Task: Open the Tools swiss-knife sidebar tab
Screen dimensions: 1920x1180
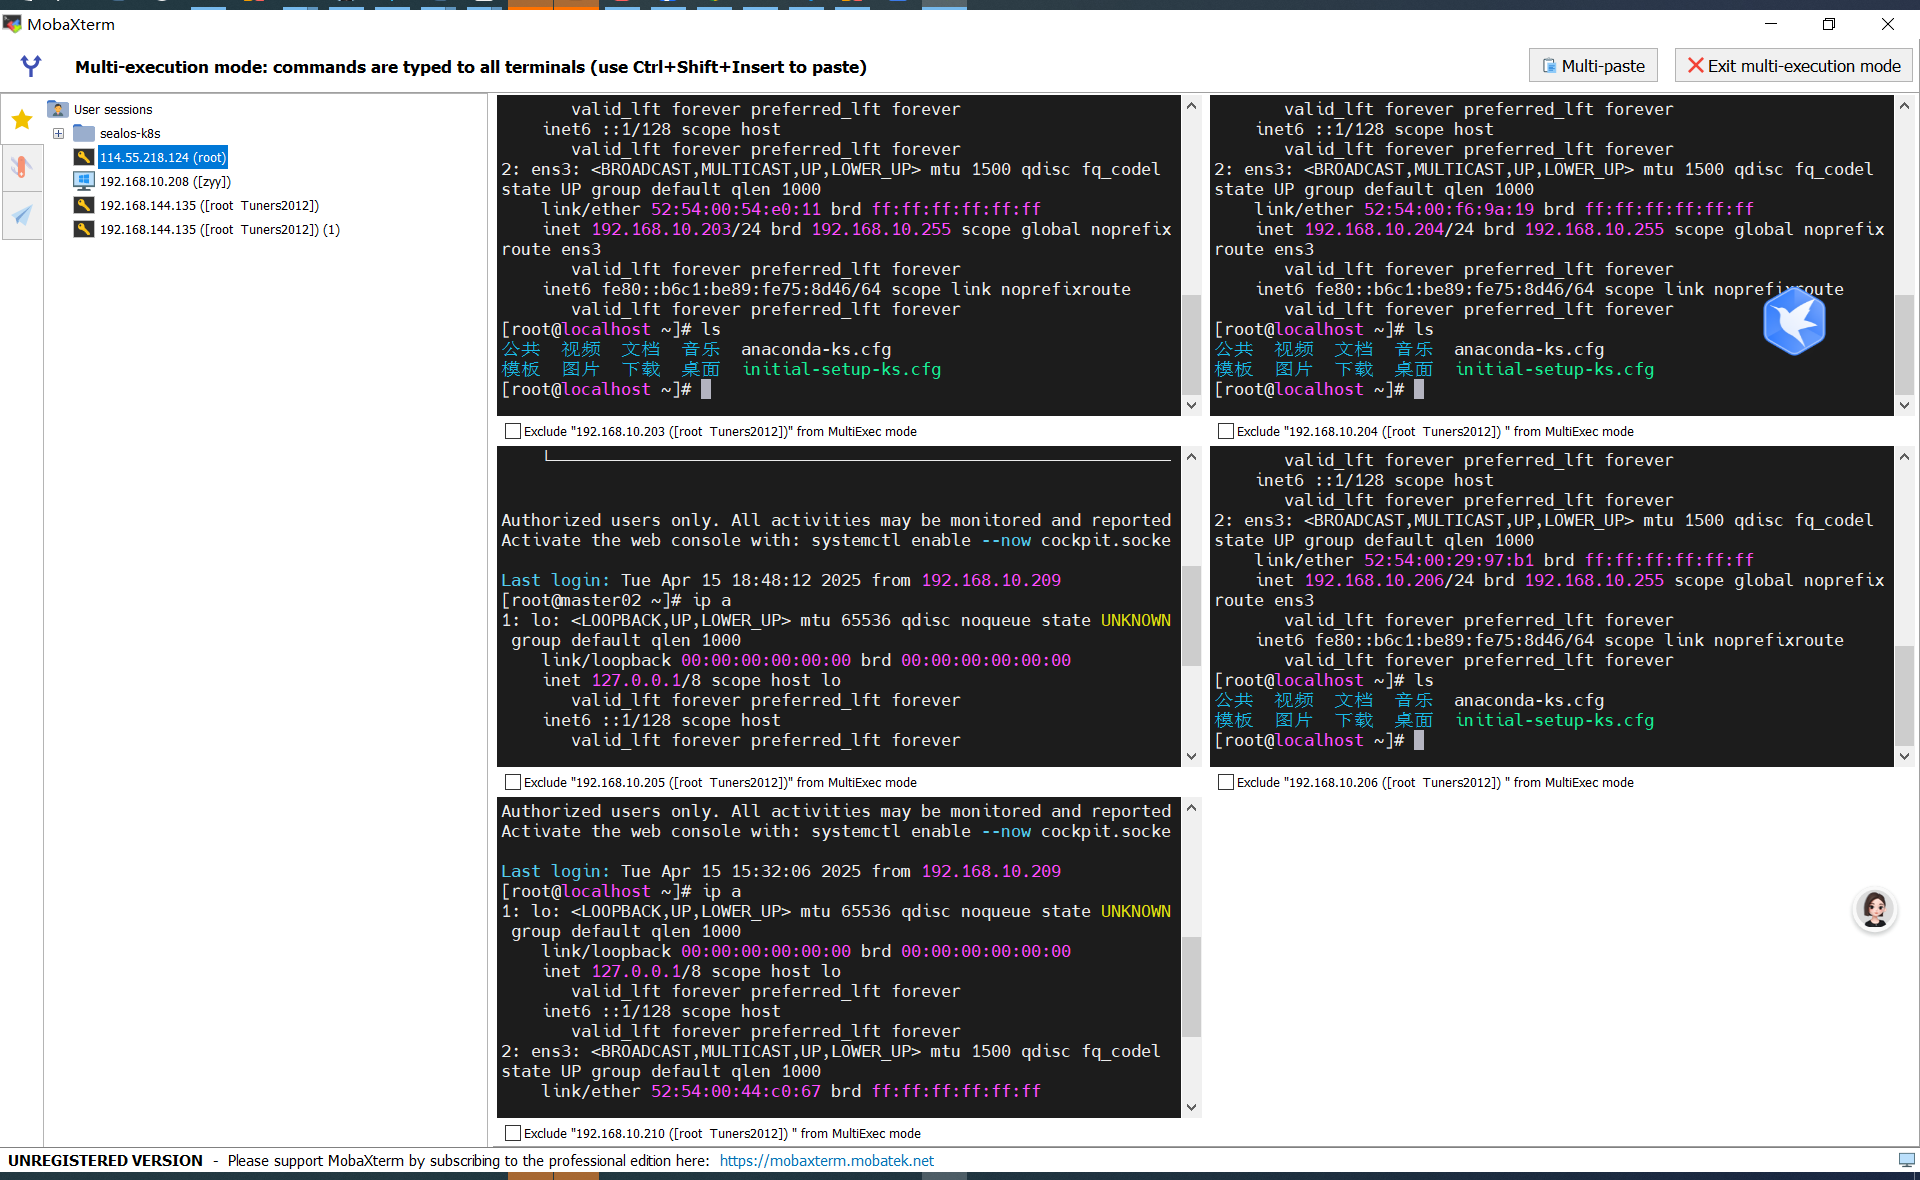Action: coord(22,167)
